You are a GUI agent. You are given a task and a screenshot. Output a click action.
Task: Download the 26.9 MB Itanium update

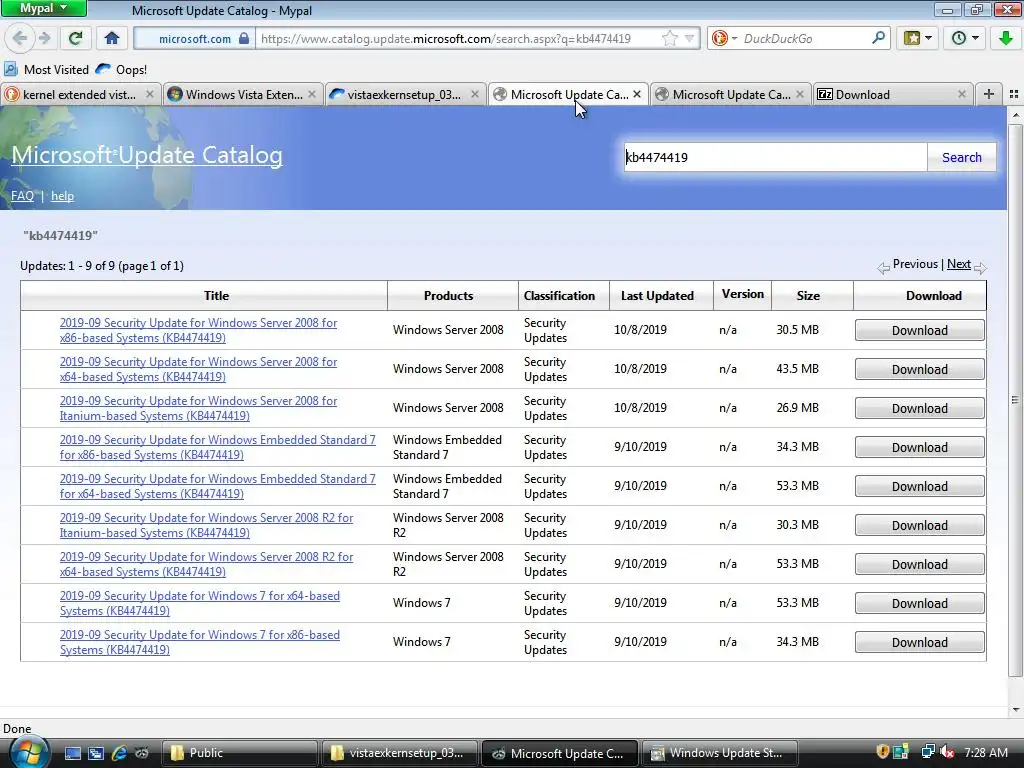tap(920, 408)
